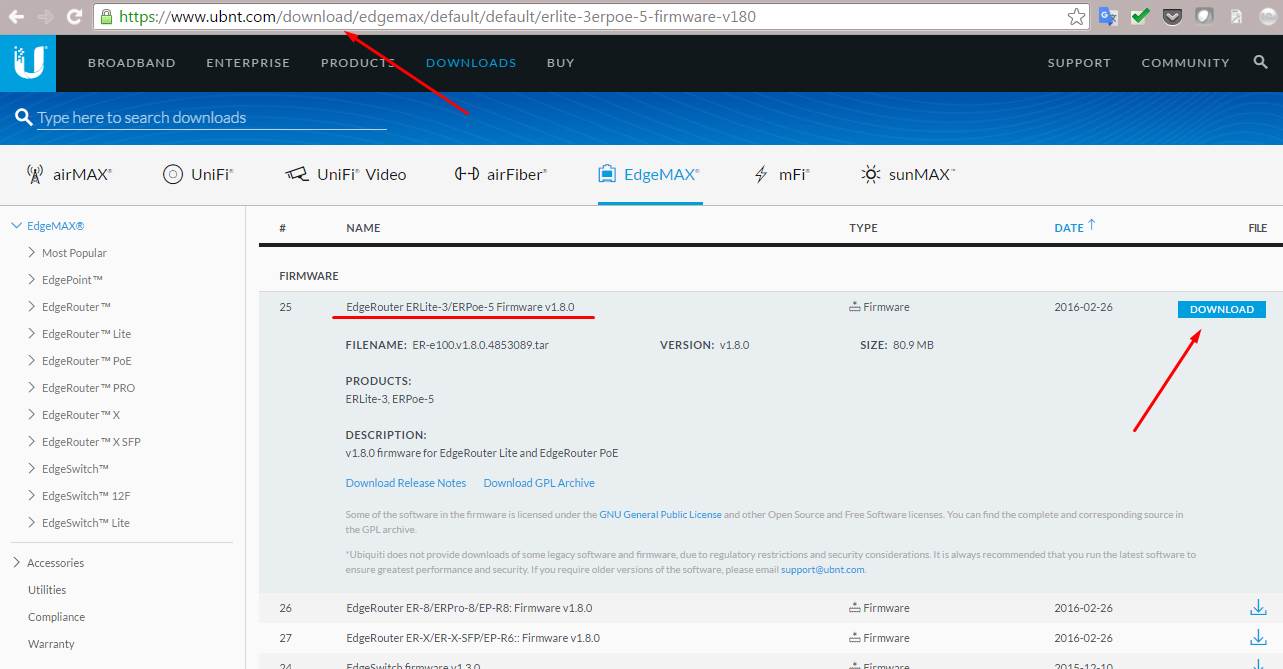Open the Downloads menu in top navigation
1283x669 pixels.
[x=471, y=62]
